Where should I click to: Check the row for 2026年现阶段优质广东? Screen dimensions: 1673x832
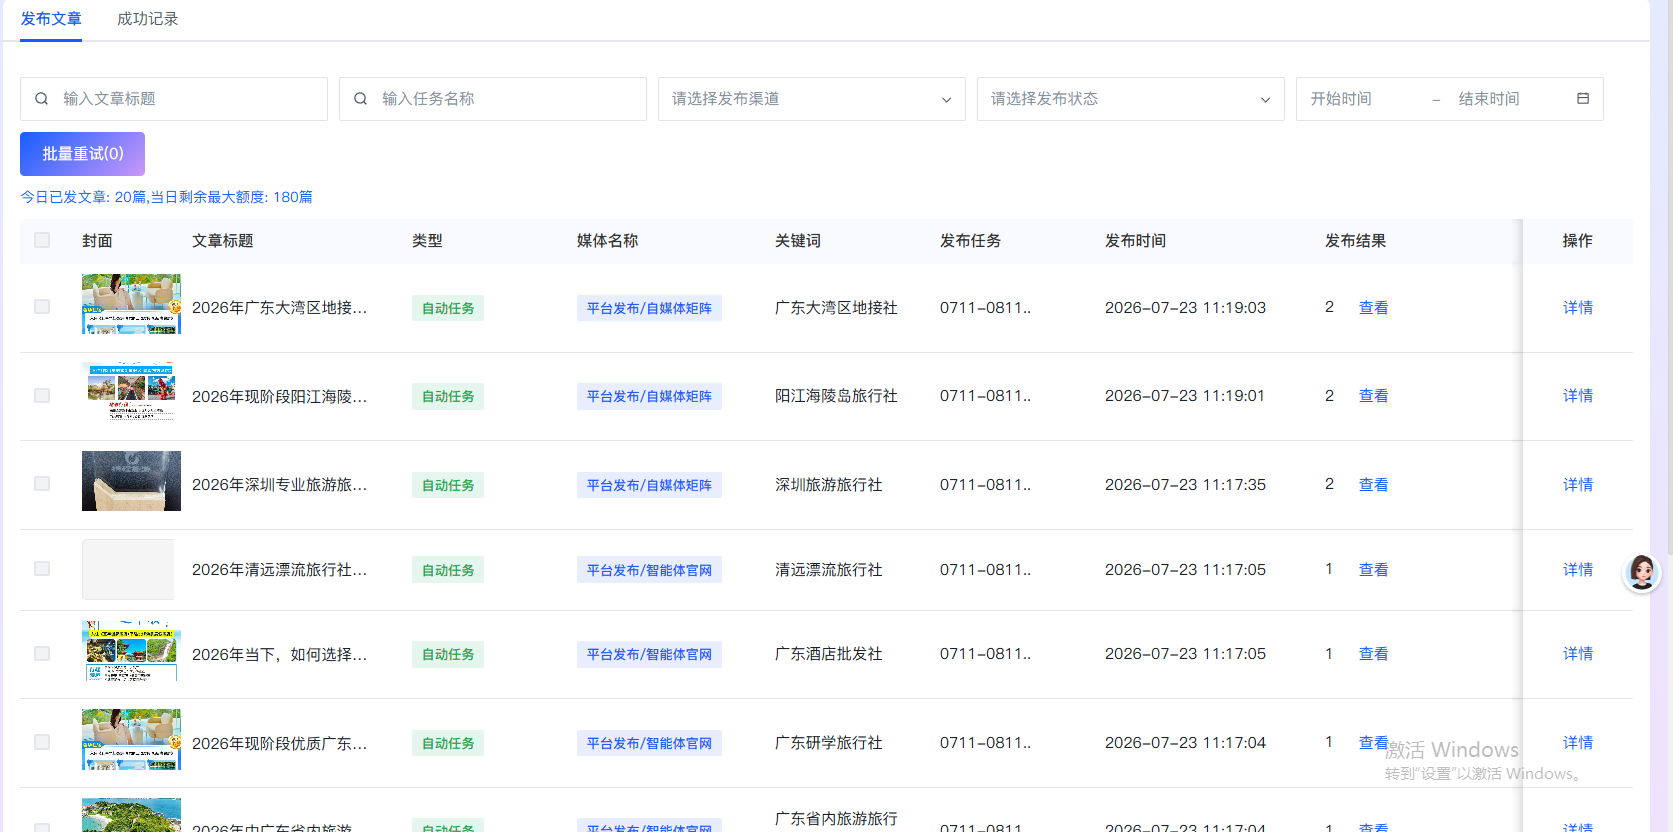coord(42,742)
